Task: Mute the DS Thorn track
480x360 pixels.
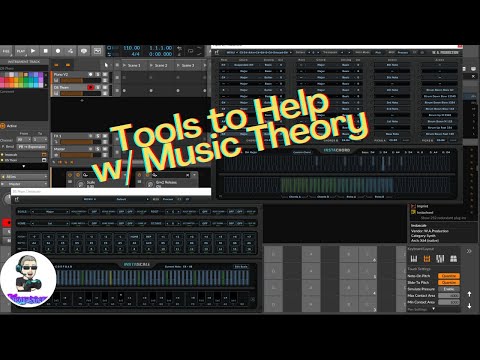Action: pos(105,87)
